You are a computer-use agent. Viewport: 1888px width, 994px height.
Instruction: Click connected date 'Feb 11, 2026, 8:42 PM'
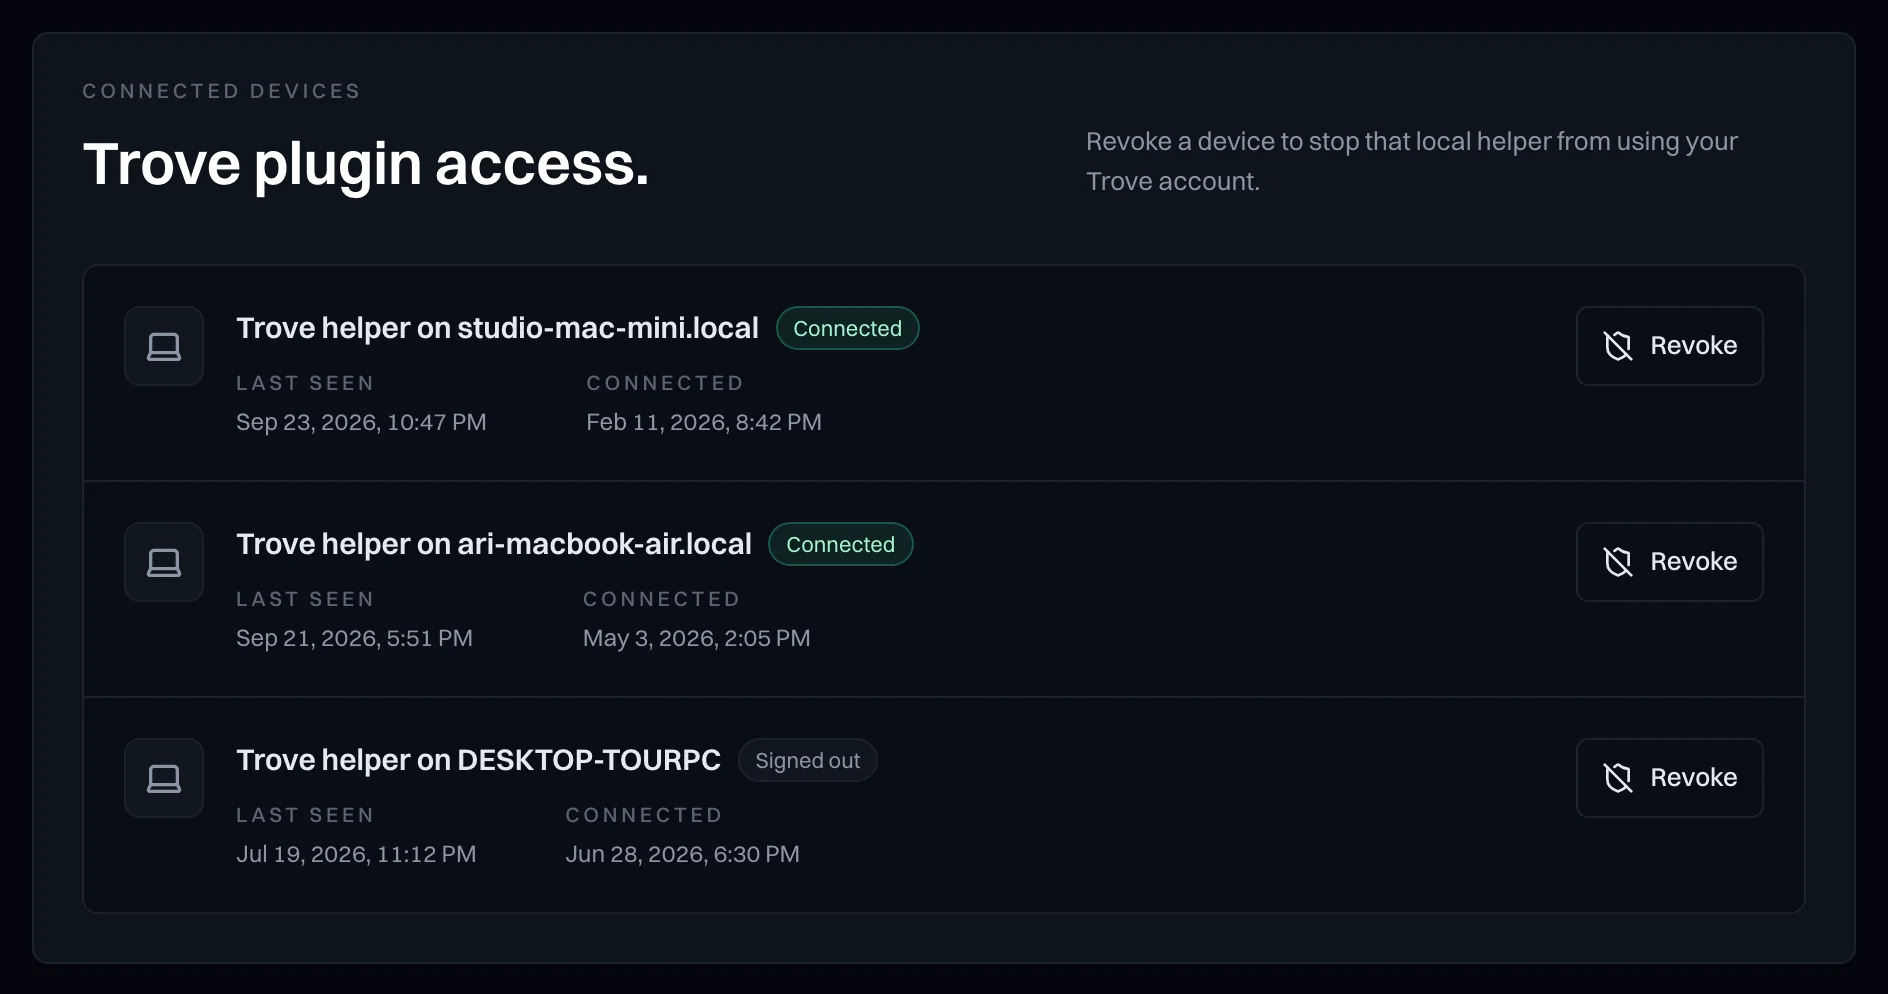click(x=704, y=422)
